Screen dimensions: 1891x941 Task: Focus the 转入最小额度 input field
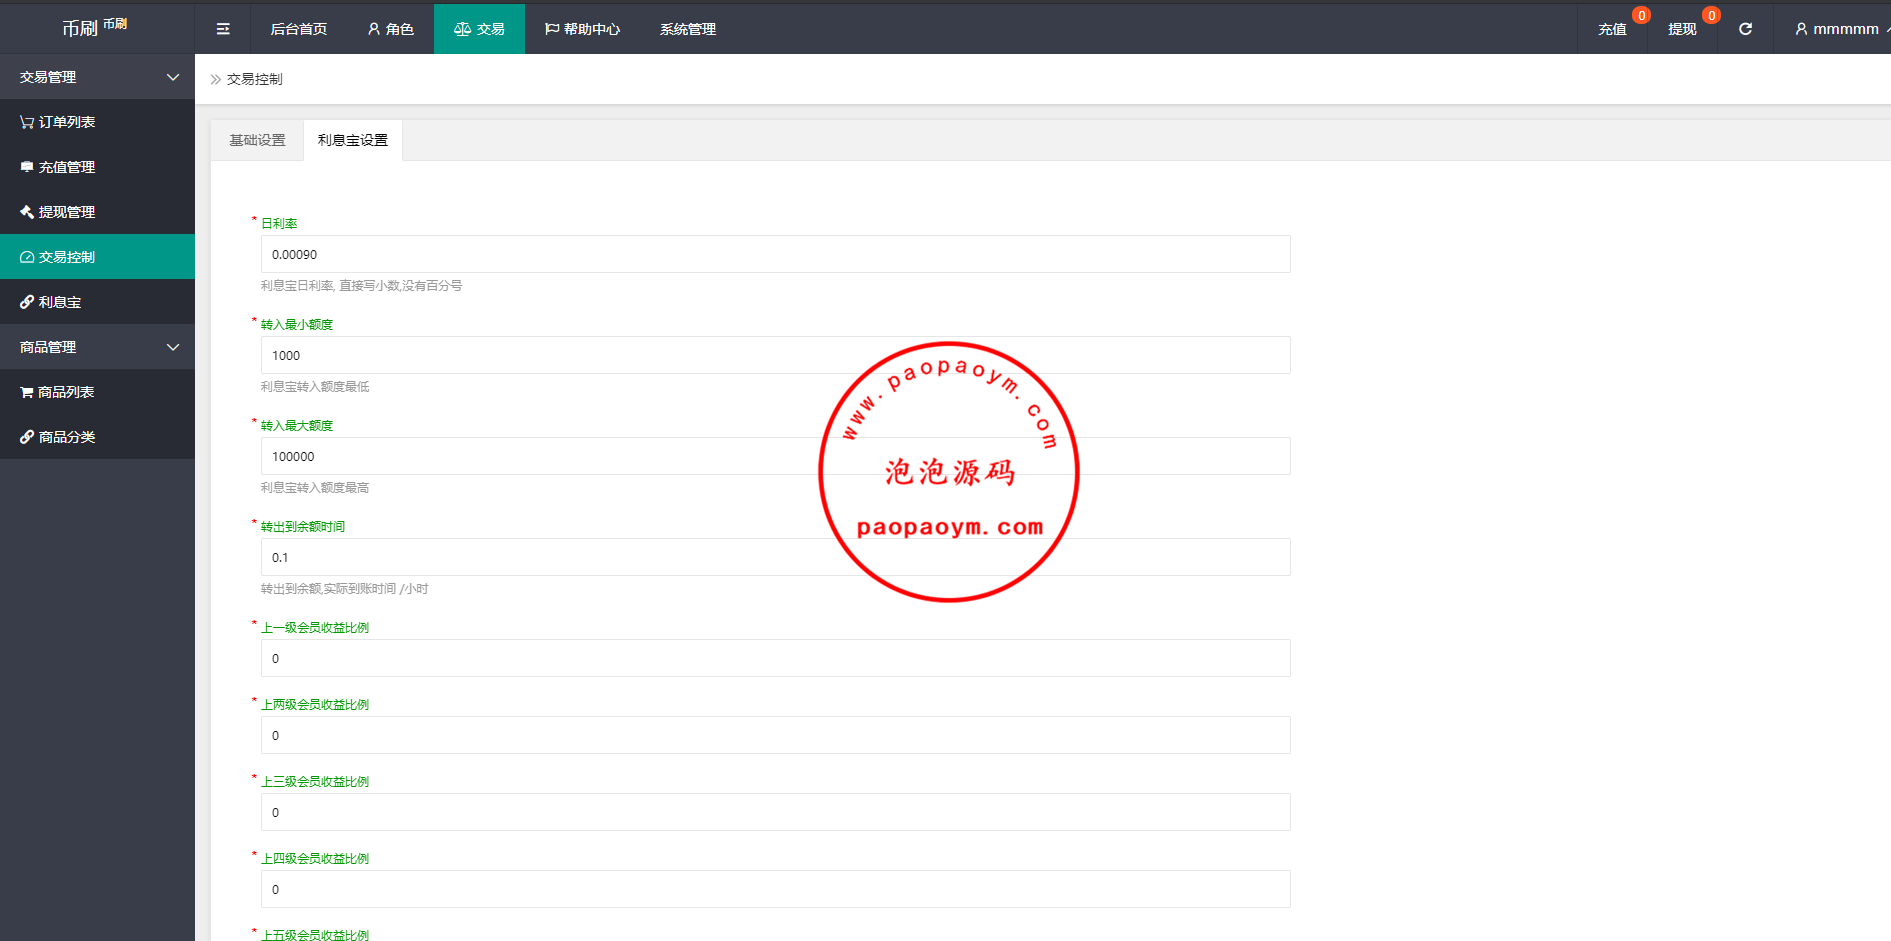point(775,355)
